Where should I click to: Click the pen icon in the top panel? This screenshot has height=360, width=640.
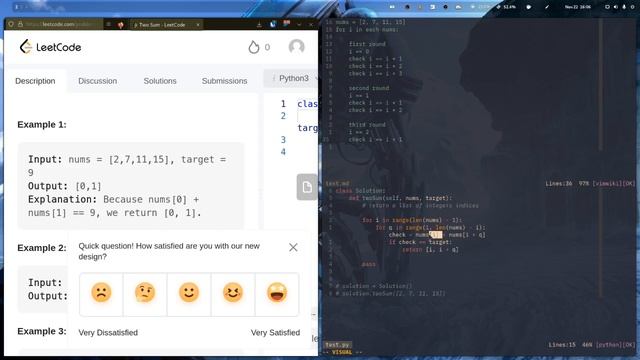(547, 7)
